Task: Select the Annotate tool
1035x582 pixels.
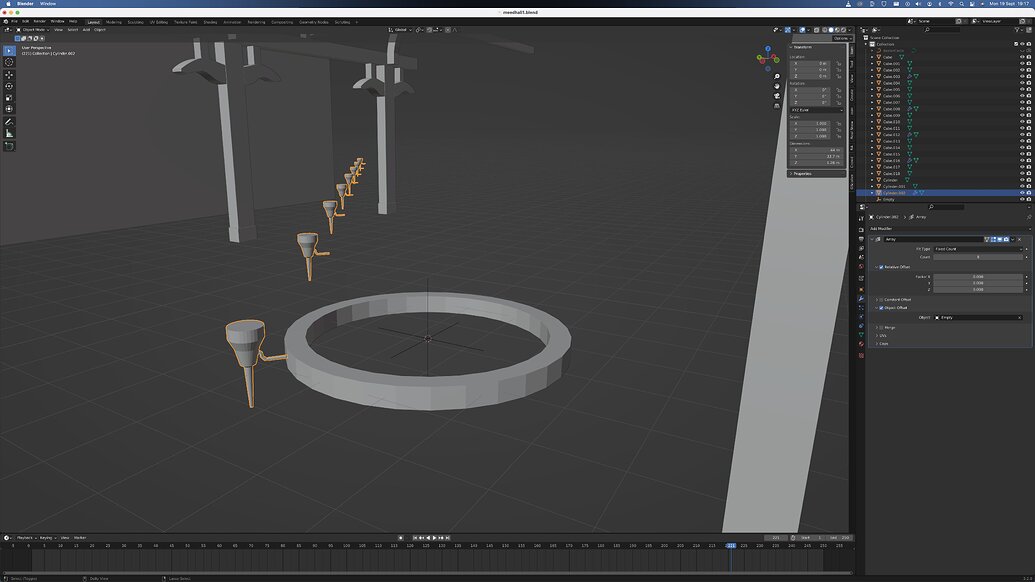Action: pos(9,122)
